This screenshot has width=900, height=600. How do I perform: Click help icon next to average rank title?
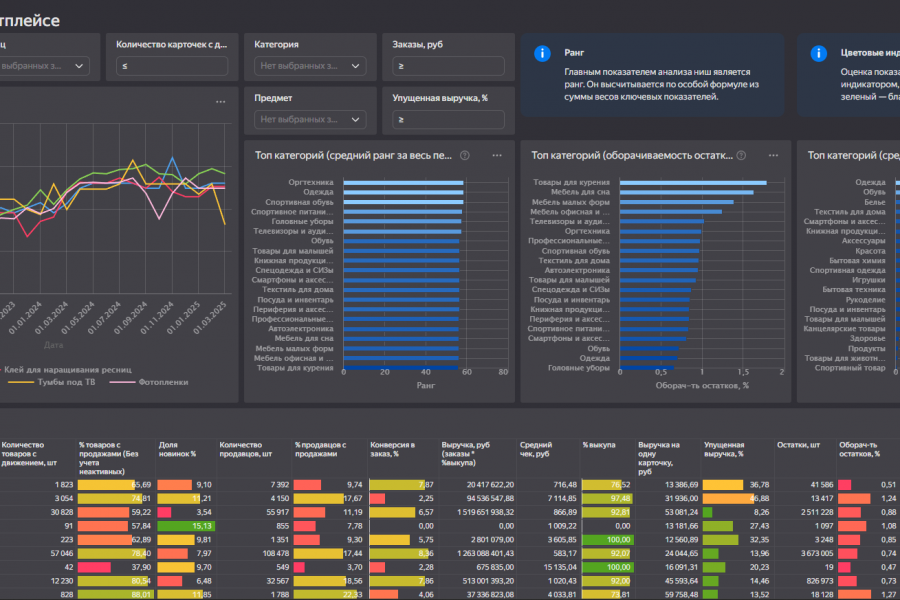pyautogui.click(x=465, y=156)
